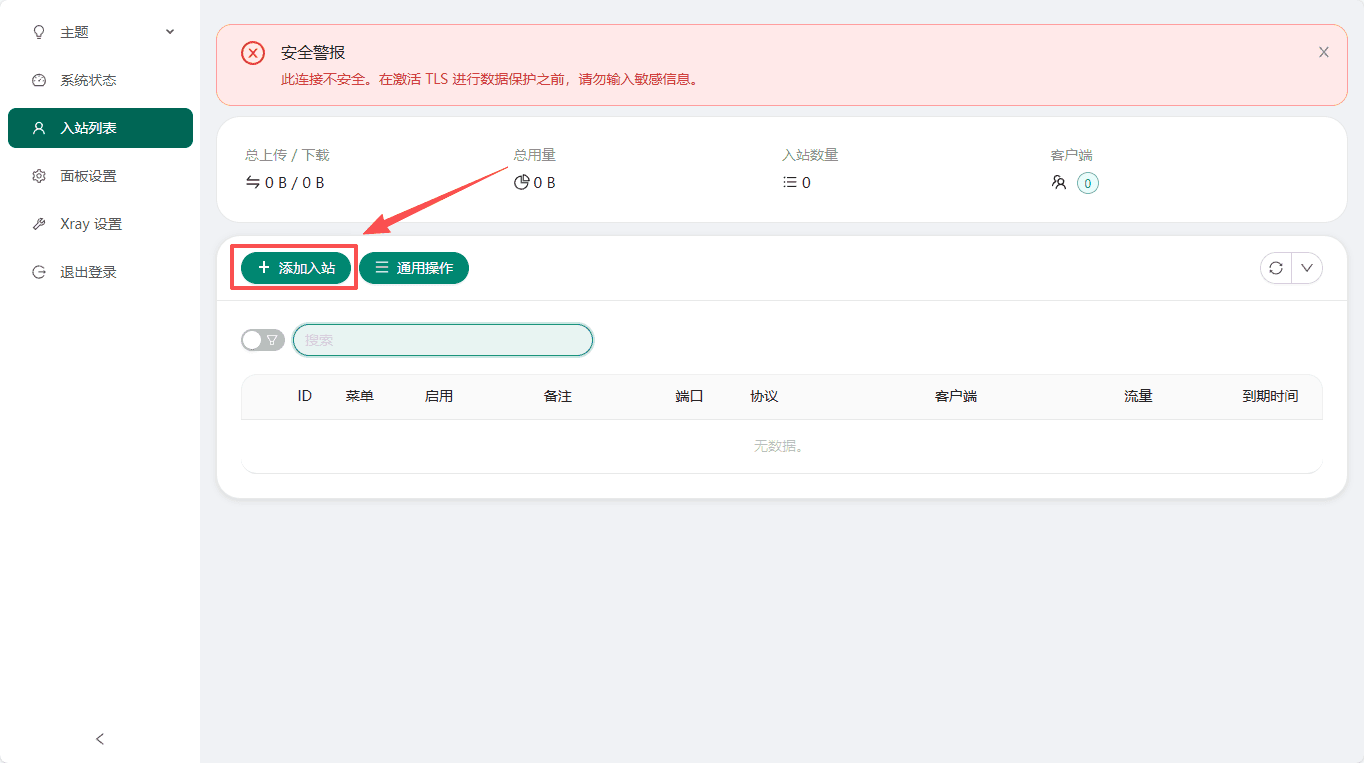Click the 退出登录 logout icon
The image size is (1364, 763).
point(39,272)
